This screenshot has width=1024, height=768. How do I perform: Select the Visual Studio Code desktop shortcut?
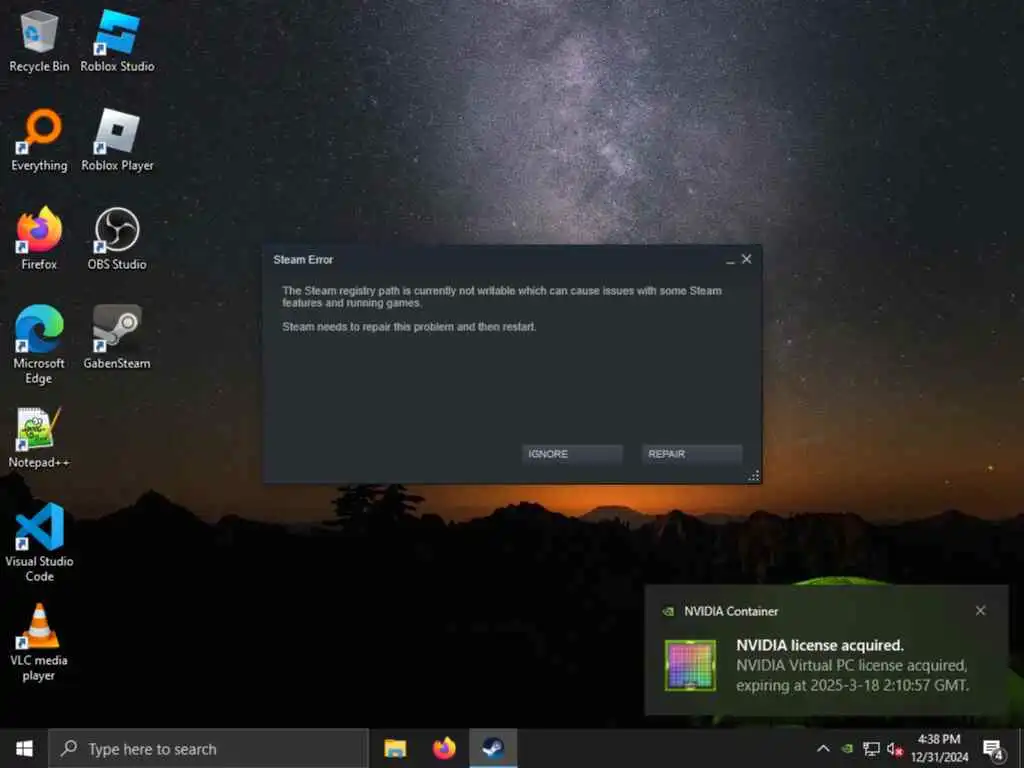tap(39, 543)
